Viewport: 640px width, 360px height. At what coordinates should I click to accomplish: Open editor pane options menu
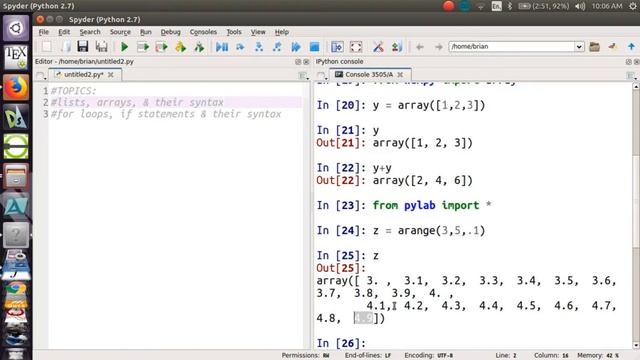point(303,76)
